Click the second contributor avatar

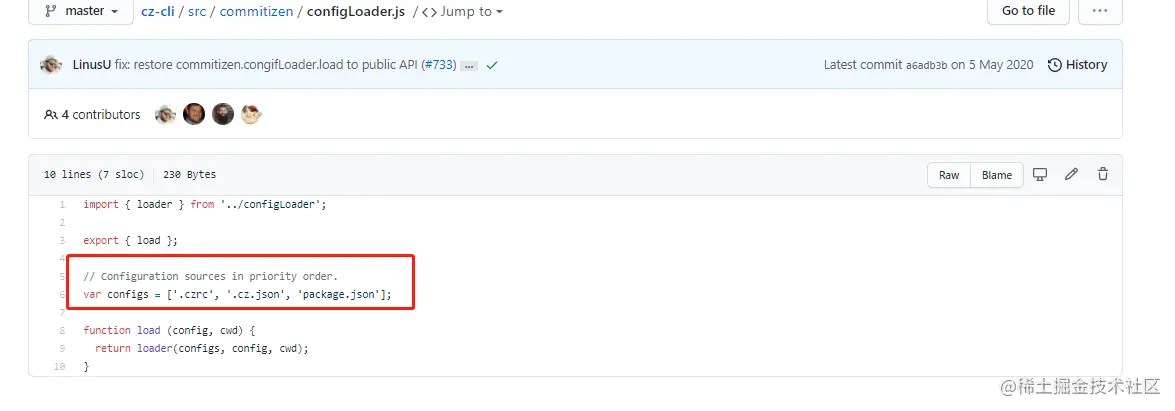point(194,114)
